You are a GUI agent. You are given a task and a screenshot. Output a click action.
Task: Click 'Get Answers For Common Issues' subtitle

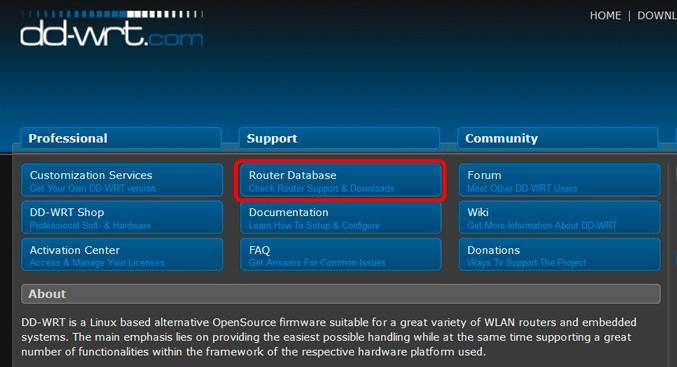pos(317,263)
